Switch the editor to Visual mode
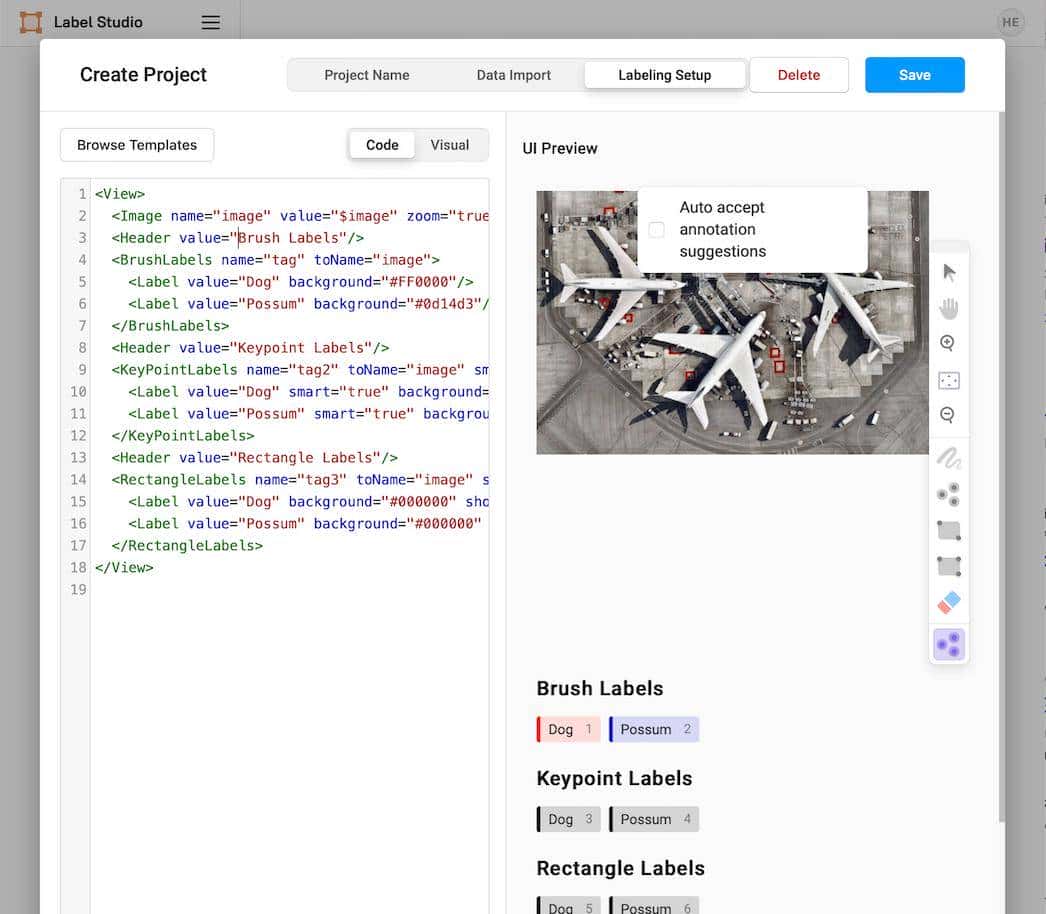 [449, 145]
